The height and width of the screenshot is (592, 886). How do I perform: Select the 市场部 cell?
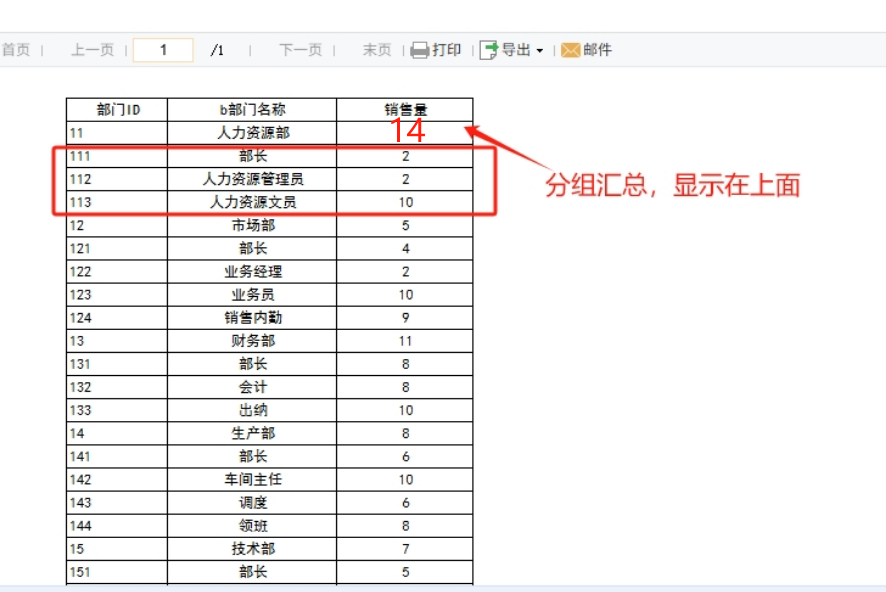coord(252,225)
